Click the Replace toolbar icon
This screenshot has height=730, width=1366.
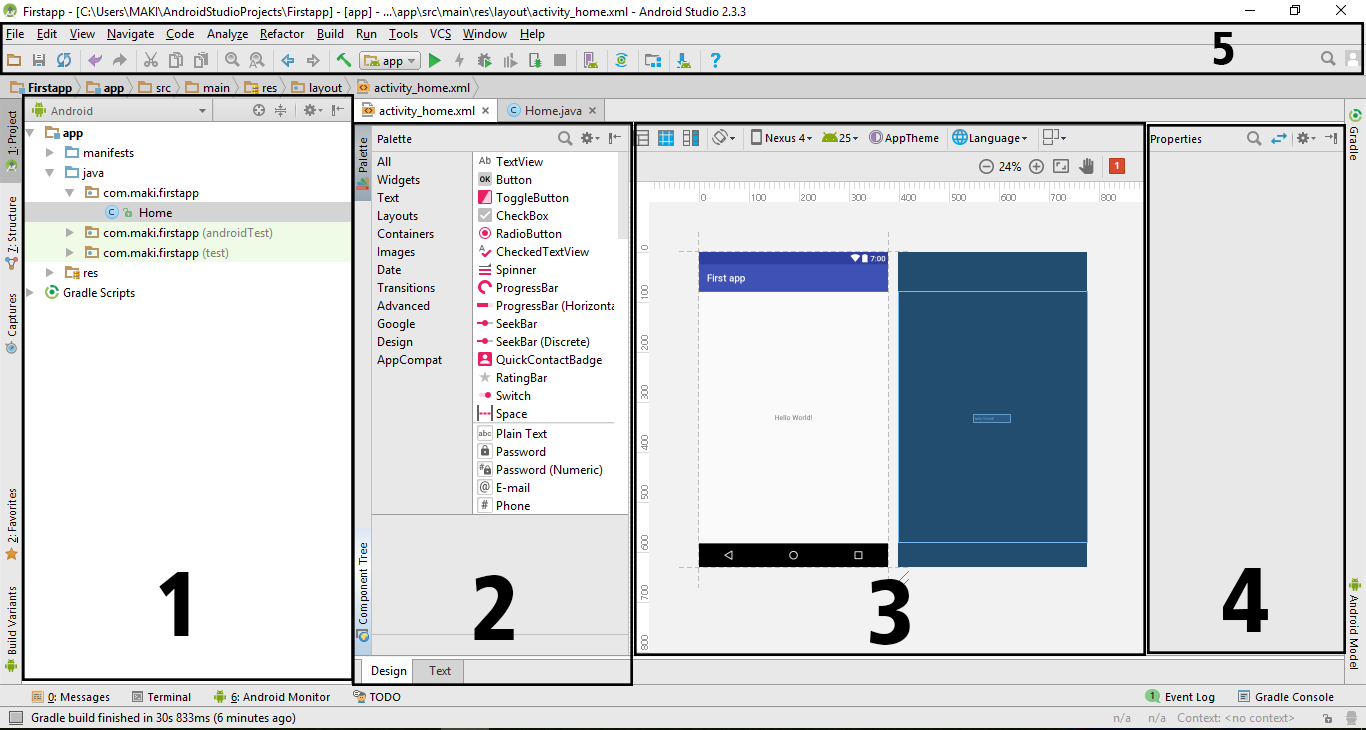click(256, 60)
